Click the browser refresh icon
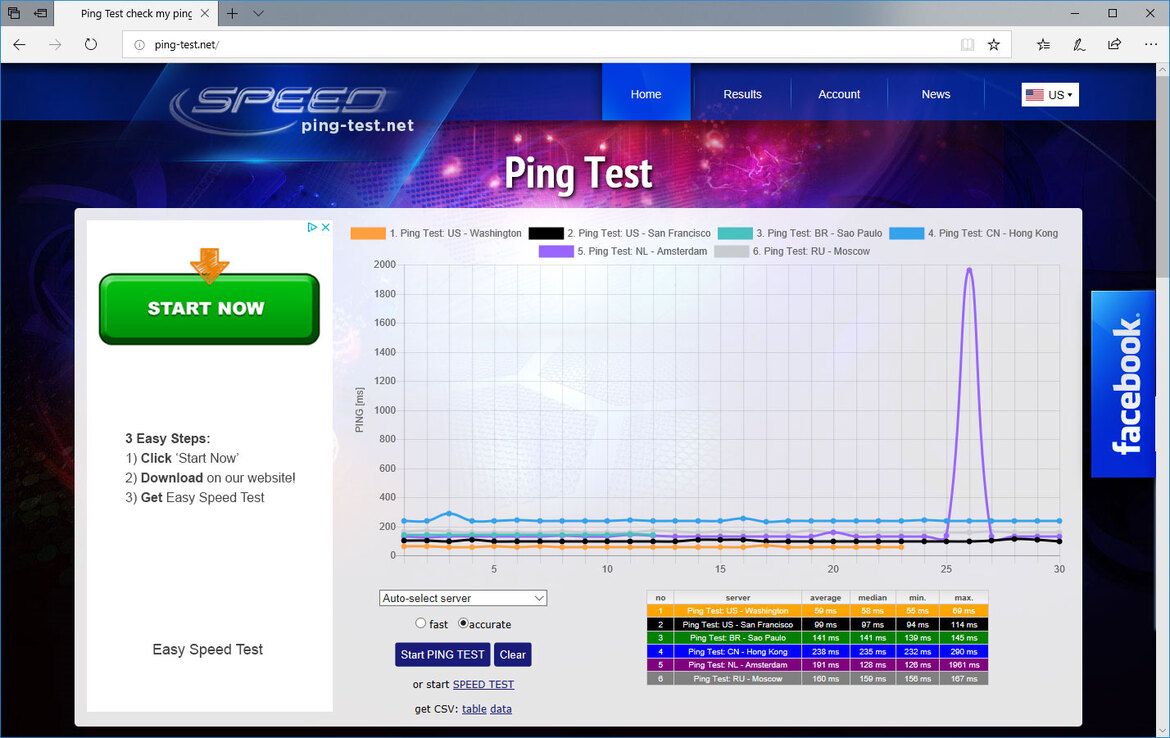Image resolution: width=1170 pixels, height=738 pixels. [x=90, y=45]
